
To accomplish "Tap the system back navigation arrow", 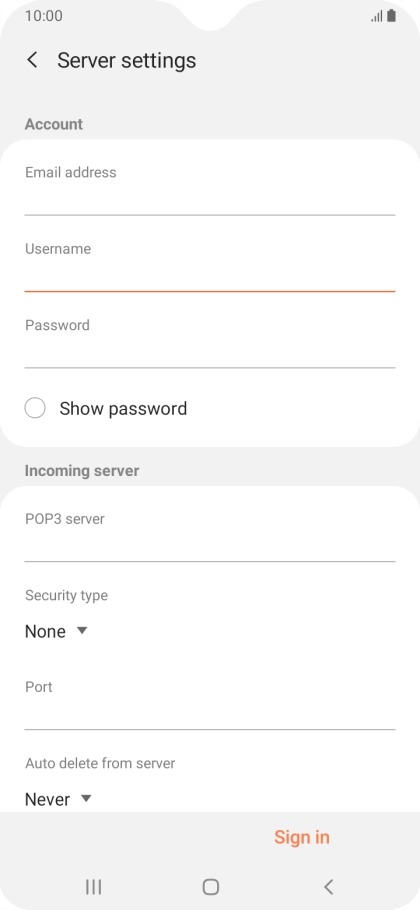I will point(328,886).
